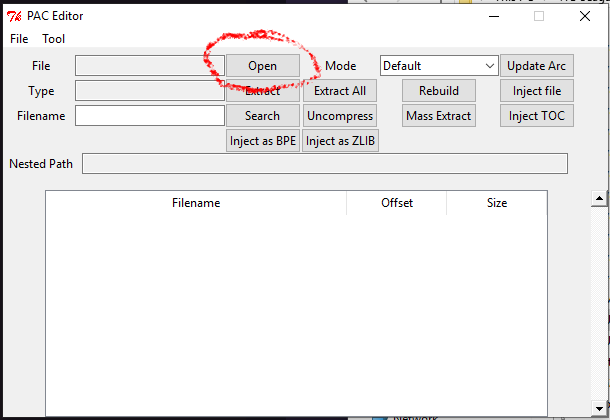Close the PAC Editor window
The height and width of the screenshot is (420, 610).
pyautogui.click(x=585, y=16)
